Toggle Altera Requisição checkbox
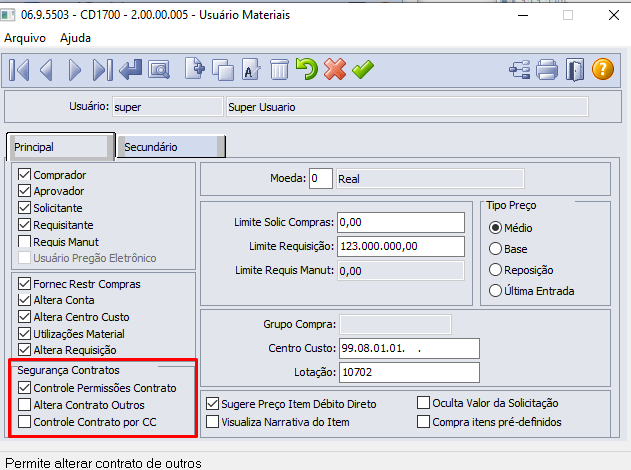 [x=25, y=350]
